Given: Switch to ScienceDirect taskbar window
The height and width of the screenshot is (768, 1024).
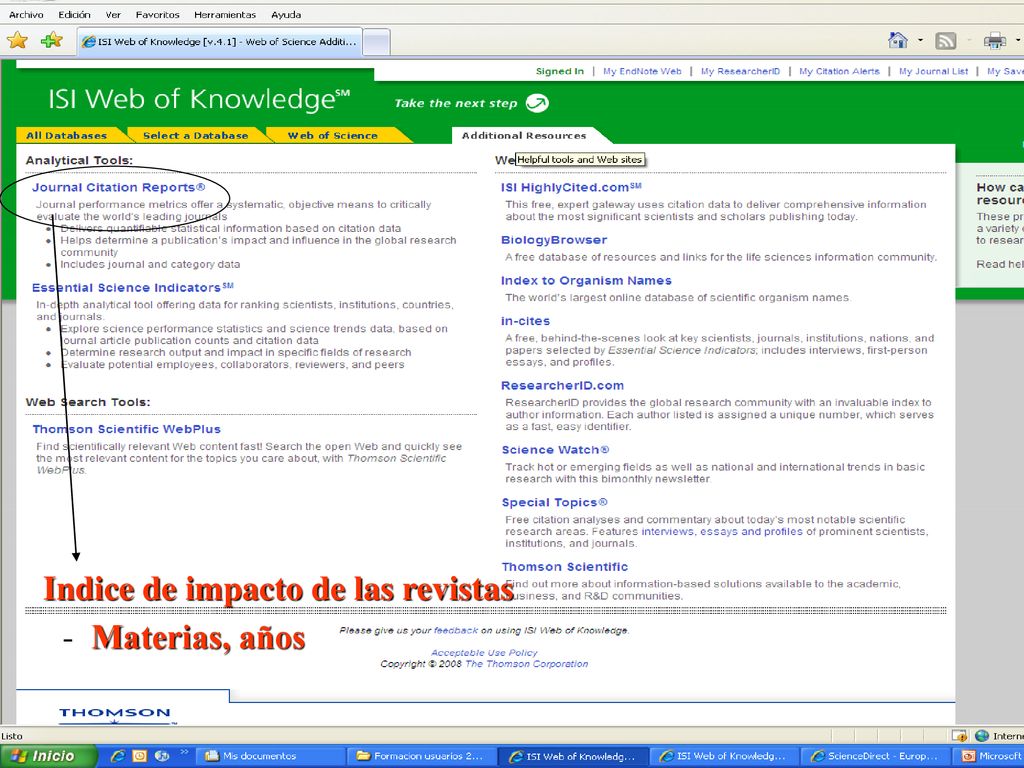Looking at the screenshot, I should tap(876, 756).
